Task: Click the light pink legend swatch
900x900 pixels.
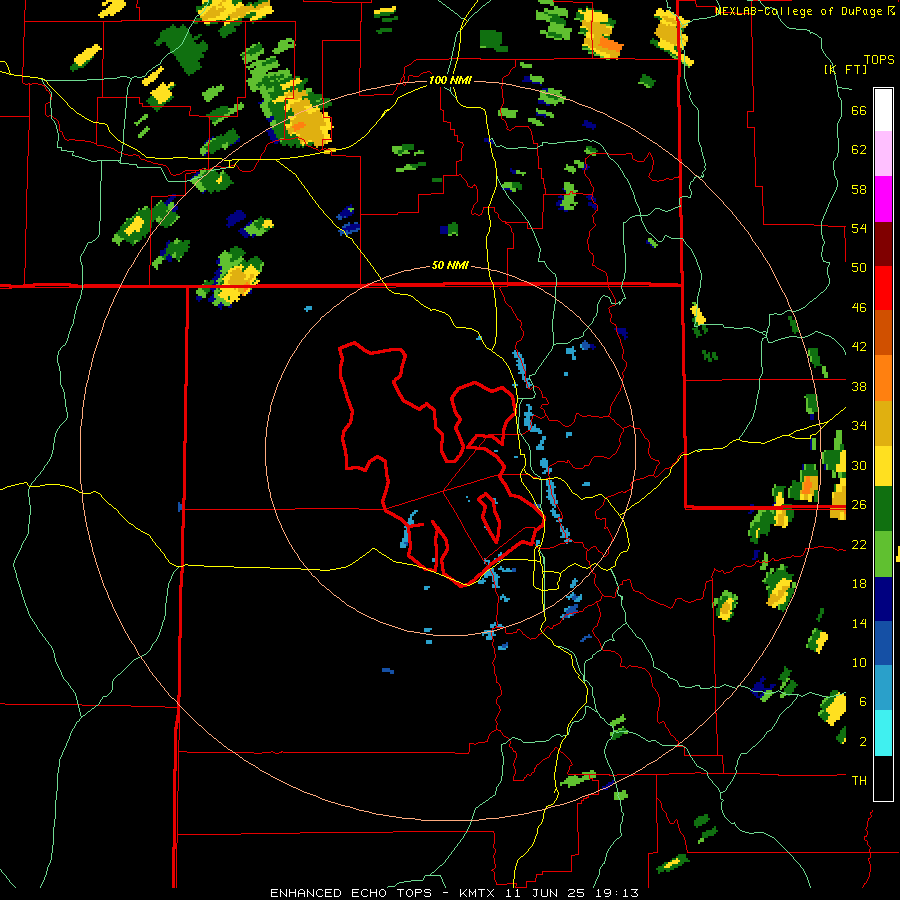Action: tap(883, 154)
